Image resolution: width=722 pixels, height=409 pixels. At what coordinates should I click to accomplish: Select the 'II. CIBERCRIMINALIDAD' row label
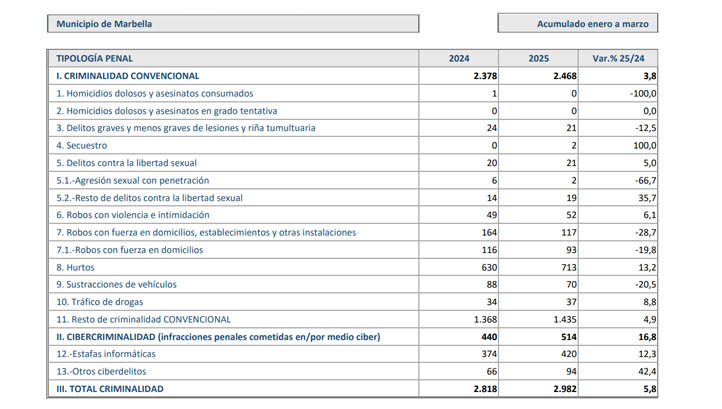click(218, 337)
